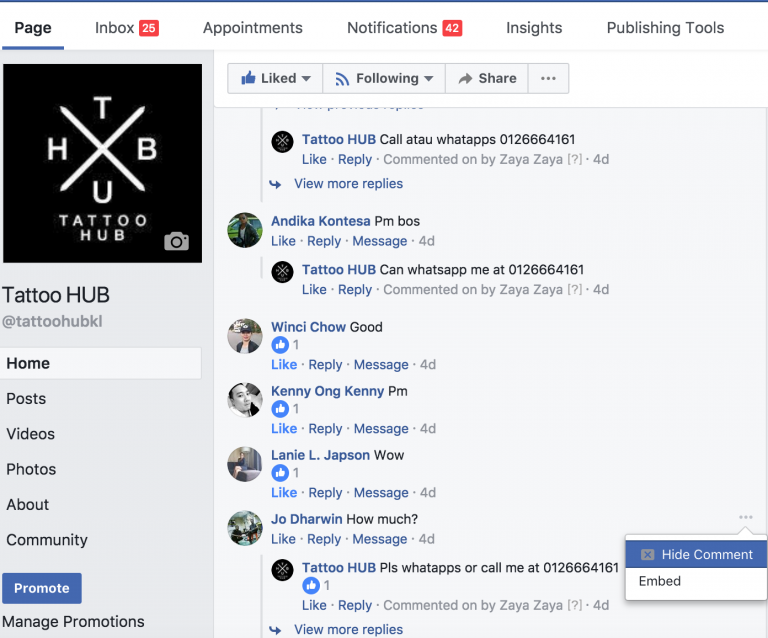The width and height of the screenshot is (768, 638).
Task: Open Photos in the left sidebar
Action: tap(31, 469)
